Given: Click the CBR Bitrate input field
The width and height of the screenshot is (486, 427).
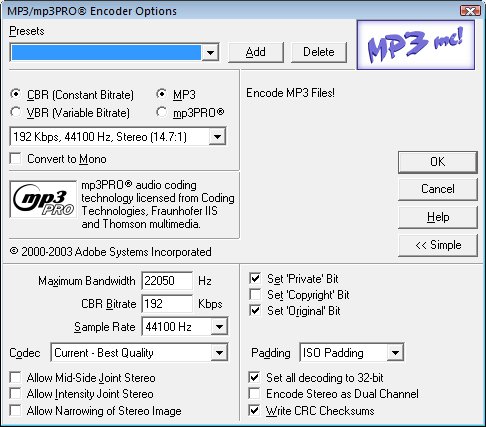Looking at the screenshot, I should tap(167, 304).
